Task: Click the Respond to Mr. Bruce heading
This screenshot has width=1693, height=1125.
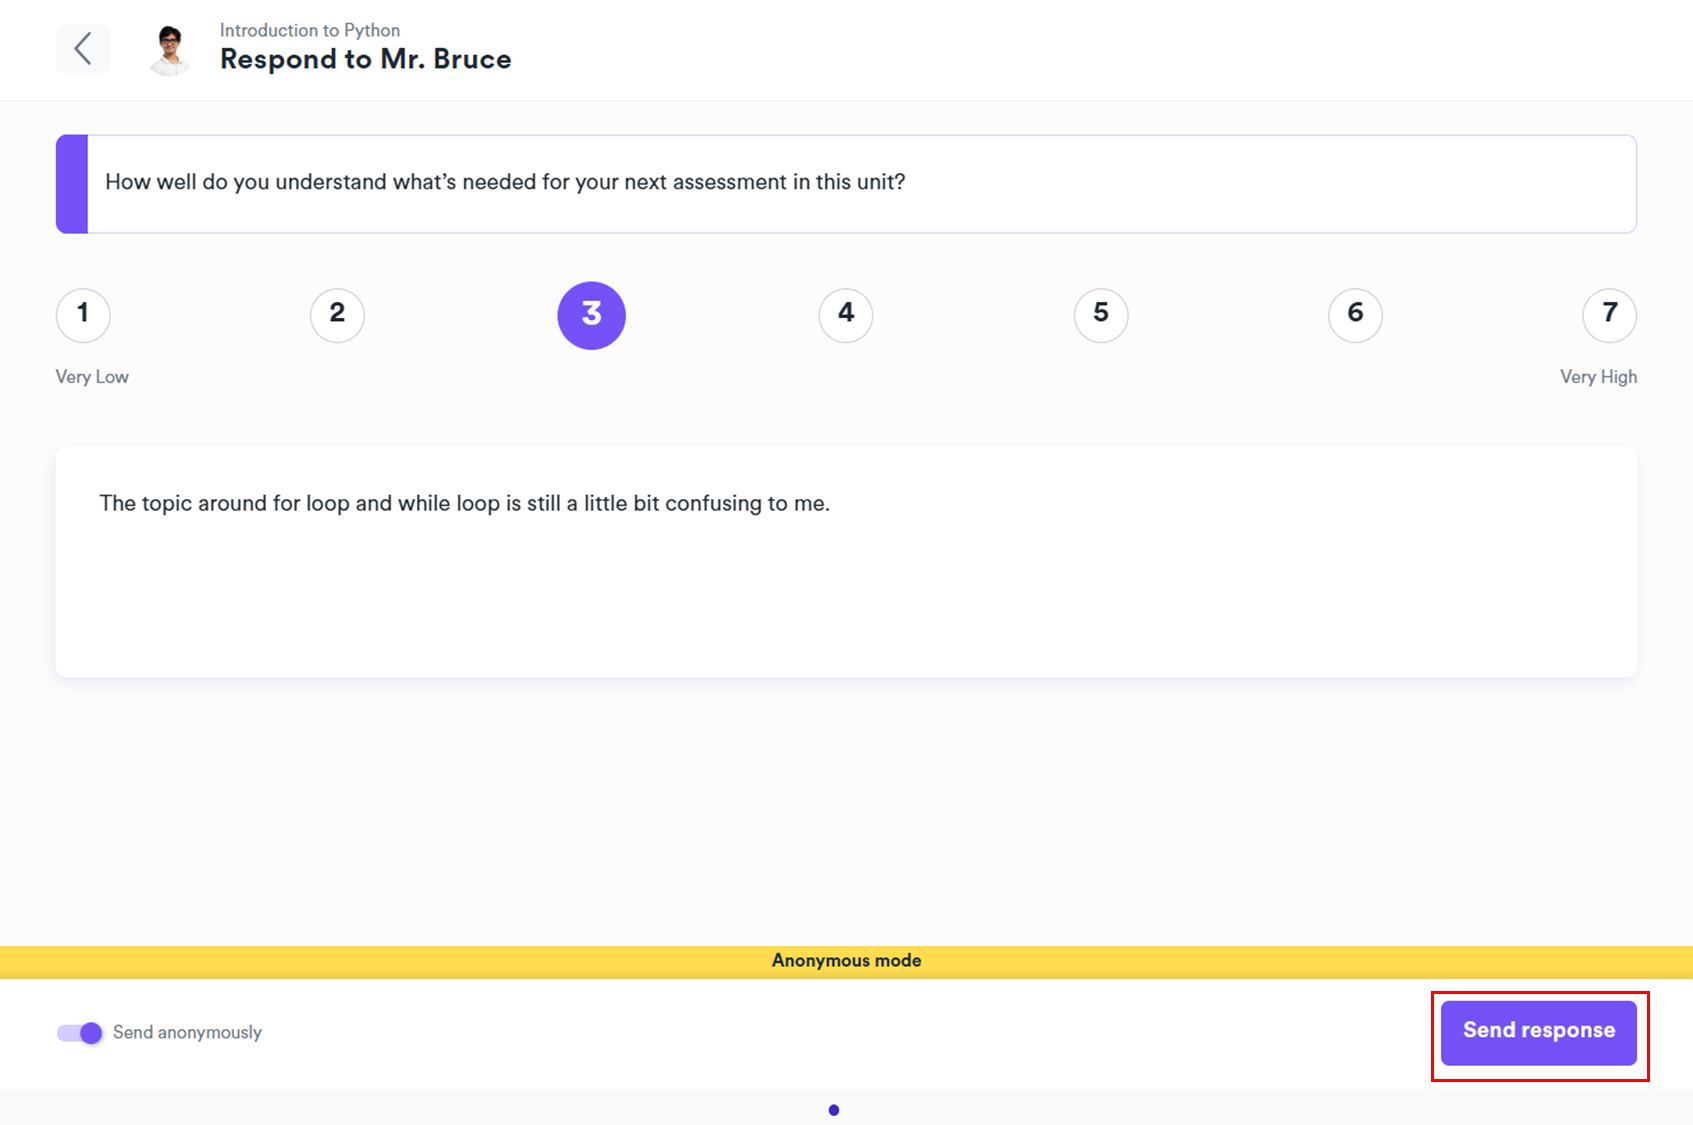Action: click(365, 60)
